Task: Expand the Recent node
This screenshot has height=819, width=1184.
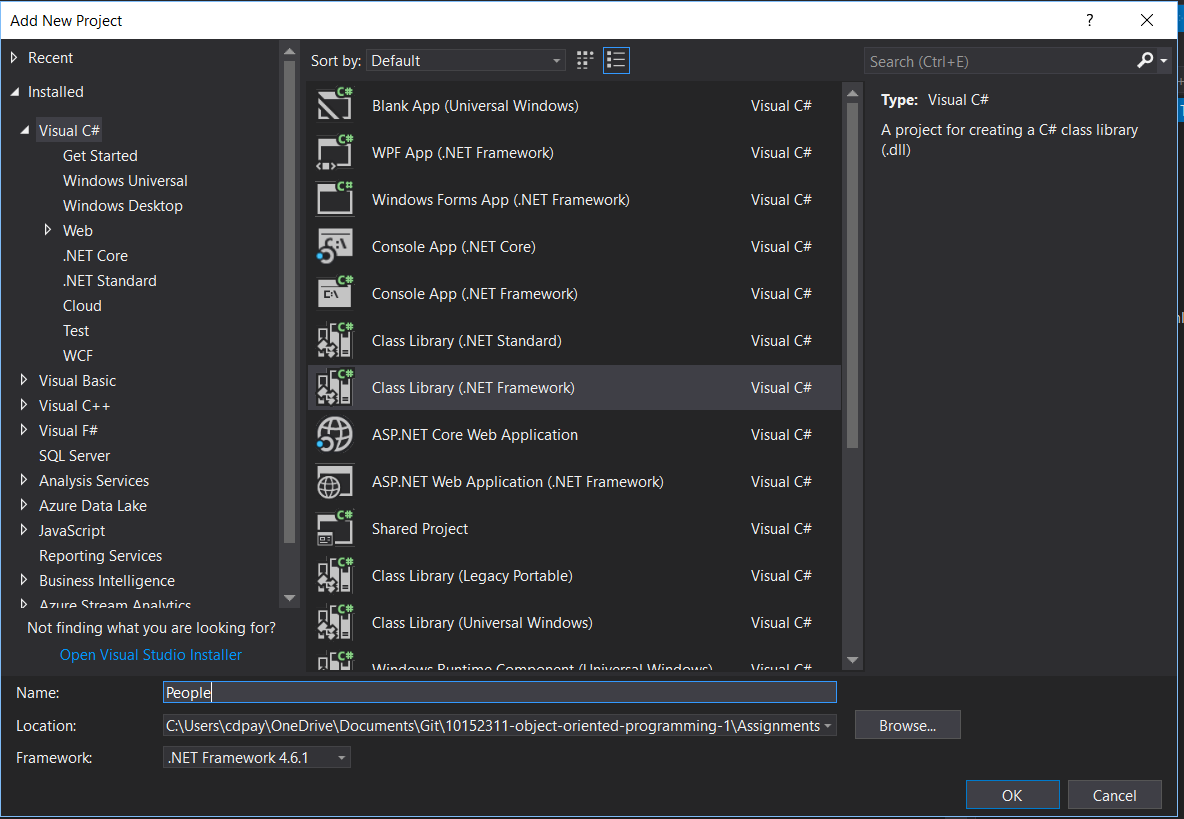Action: [14, 57]
